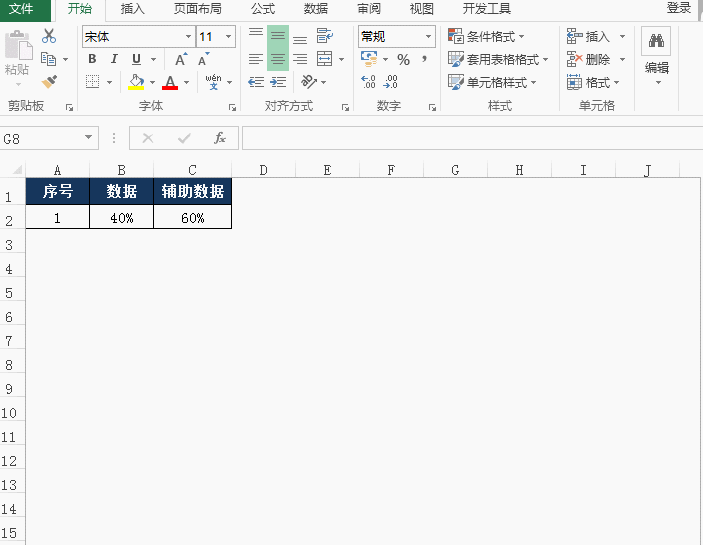Apply percent style
This screenshot has width=703, height=545.
(x=403, y=60)
